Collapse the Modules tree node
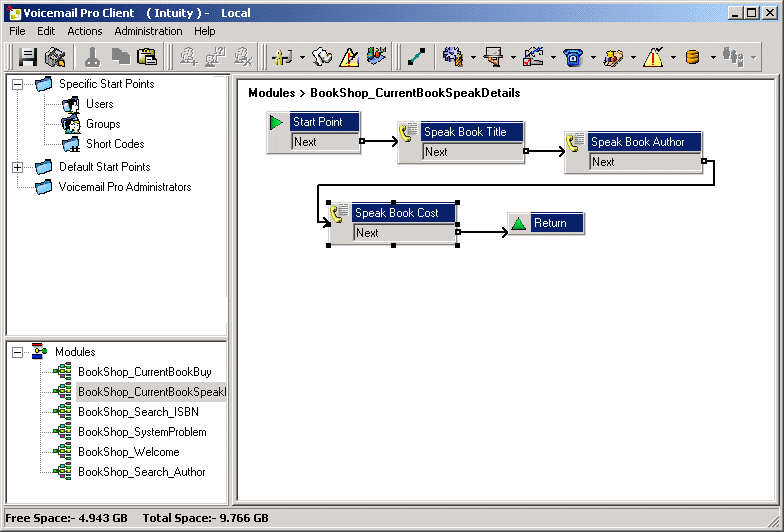Viewport: 784px width, 532px height. 18,352
